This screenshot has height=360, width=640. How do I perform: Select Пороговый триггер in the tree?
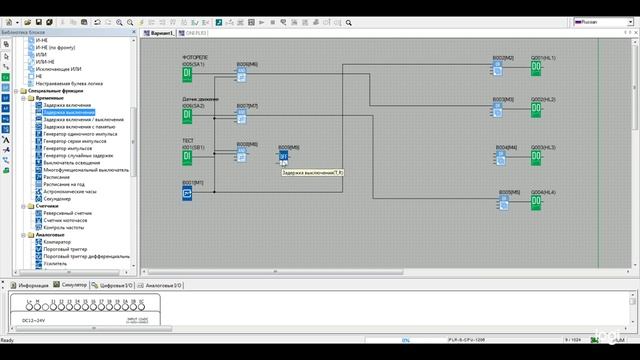[65, 249]
